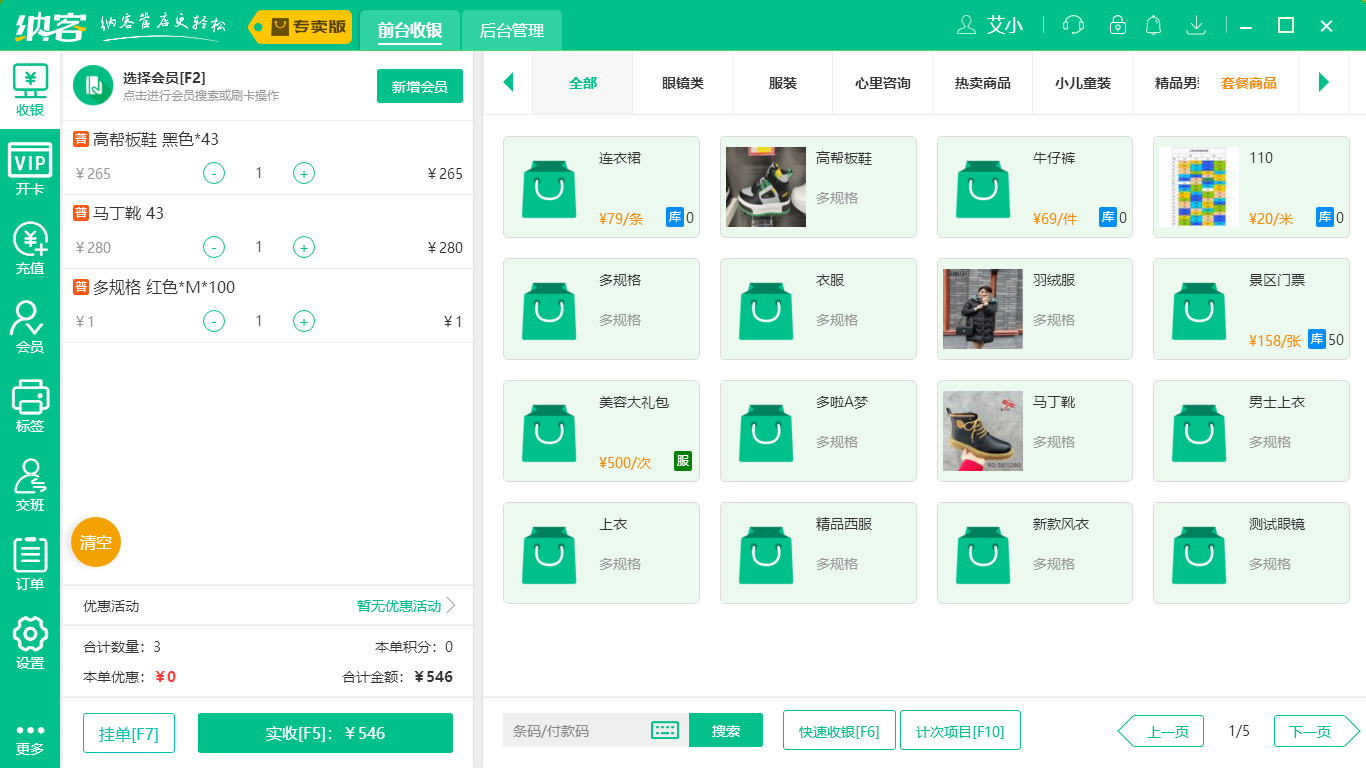Click the on-screen keyboard icon in the barcode field
Screen dimensions: 1366x768
point(665,730)
